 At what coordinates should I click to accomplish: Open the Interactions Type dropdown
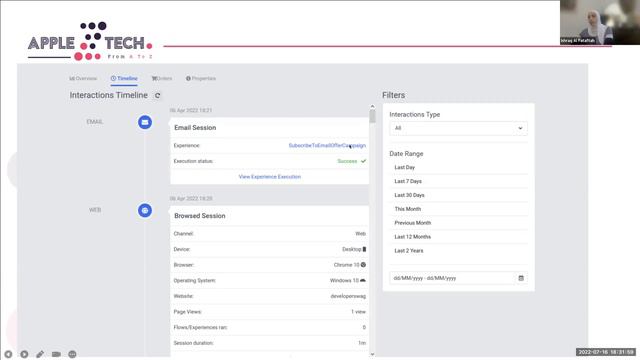(458, 128)
